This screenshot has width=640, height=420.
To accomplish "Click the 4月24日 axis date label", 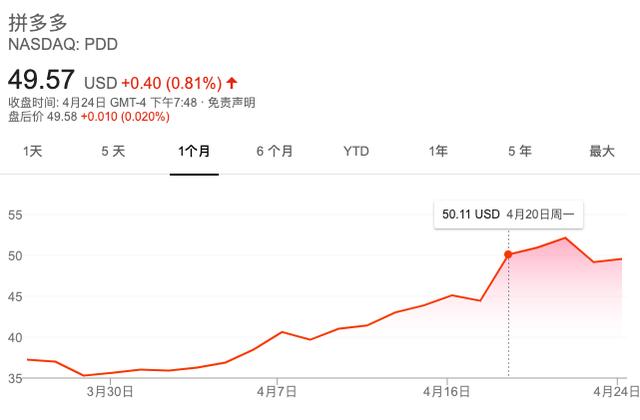I will 616,392.
